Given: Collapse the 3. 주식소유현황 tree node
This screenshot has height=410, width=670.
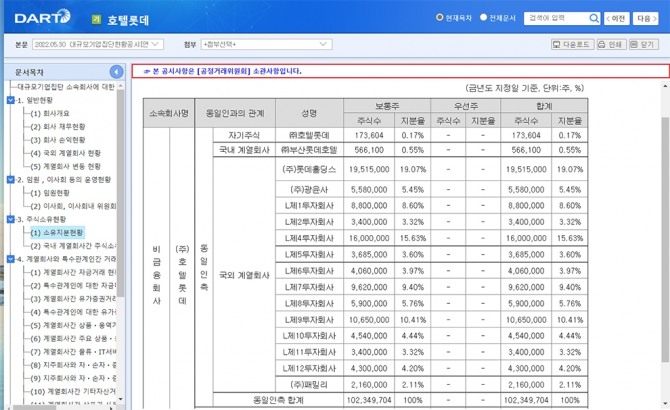Looking at the screenshot, I should tap(11, 220).
